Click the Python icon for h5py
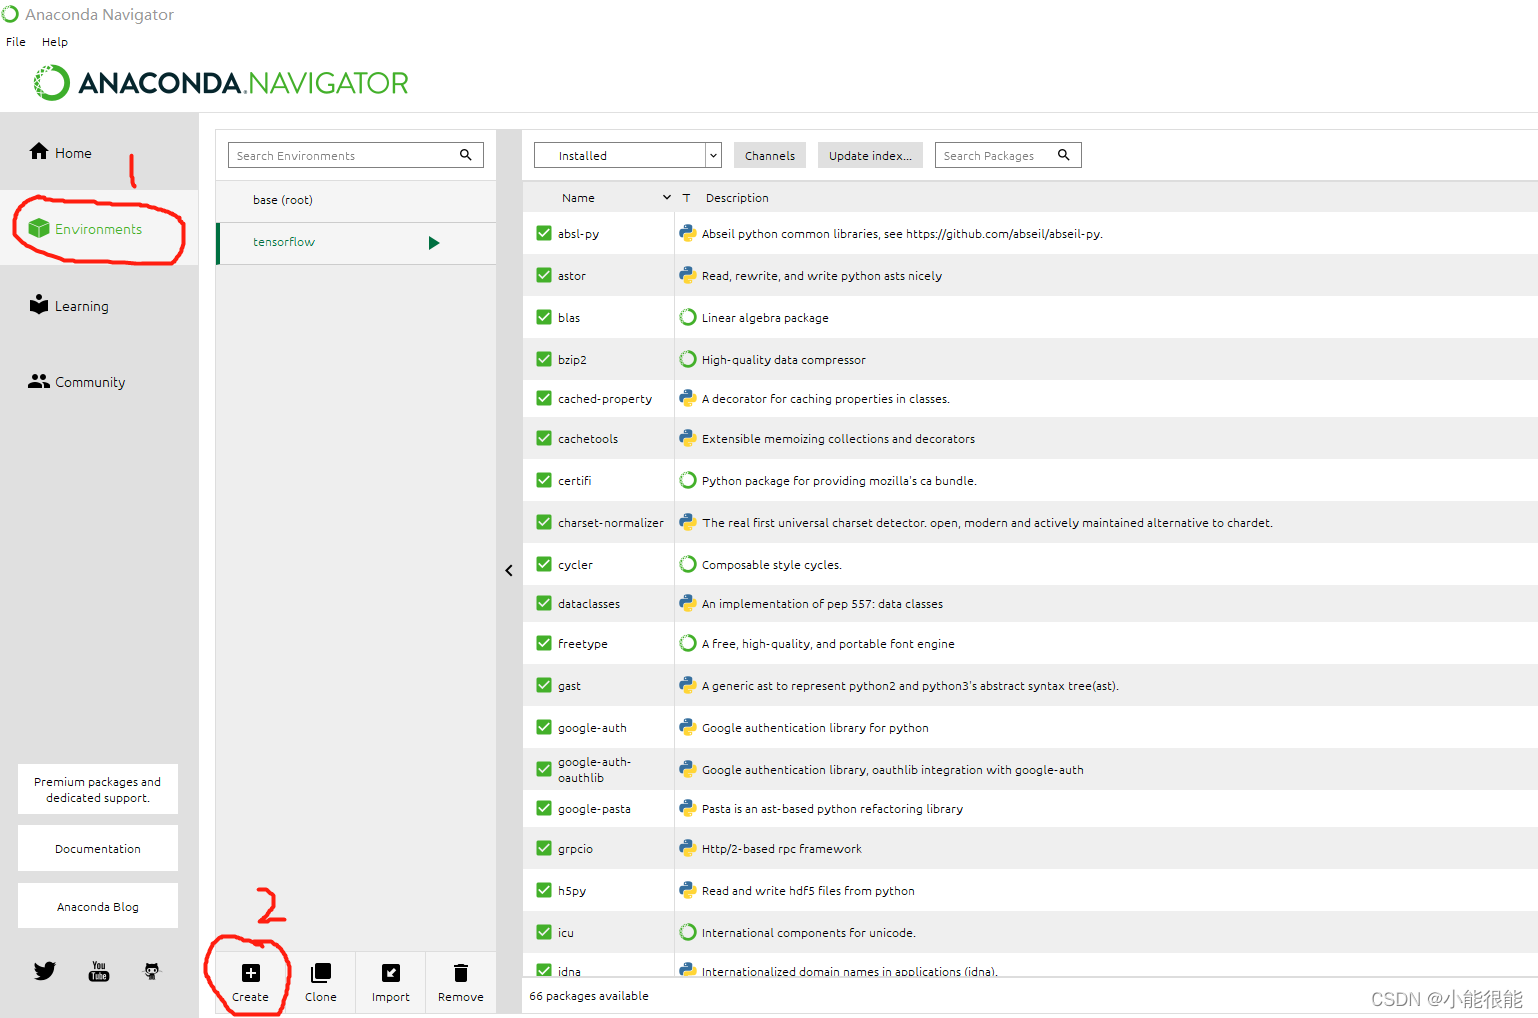This screenshot has width=1538, height=1018. point(688,890)
